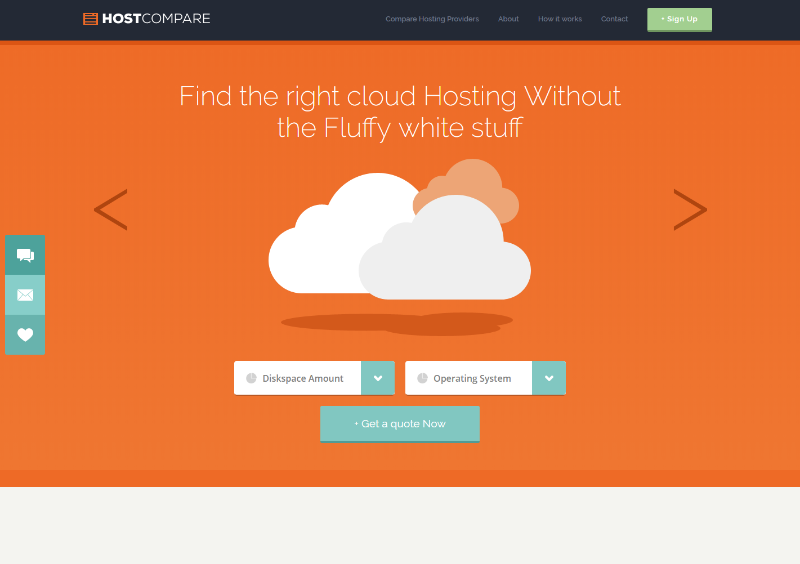Click the heart favorite sidebar icon
This screenshot has height=564, width=800.
tap(25, 335)
